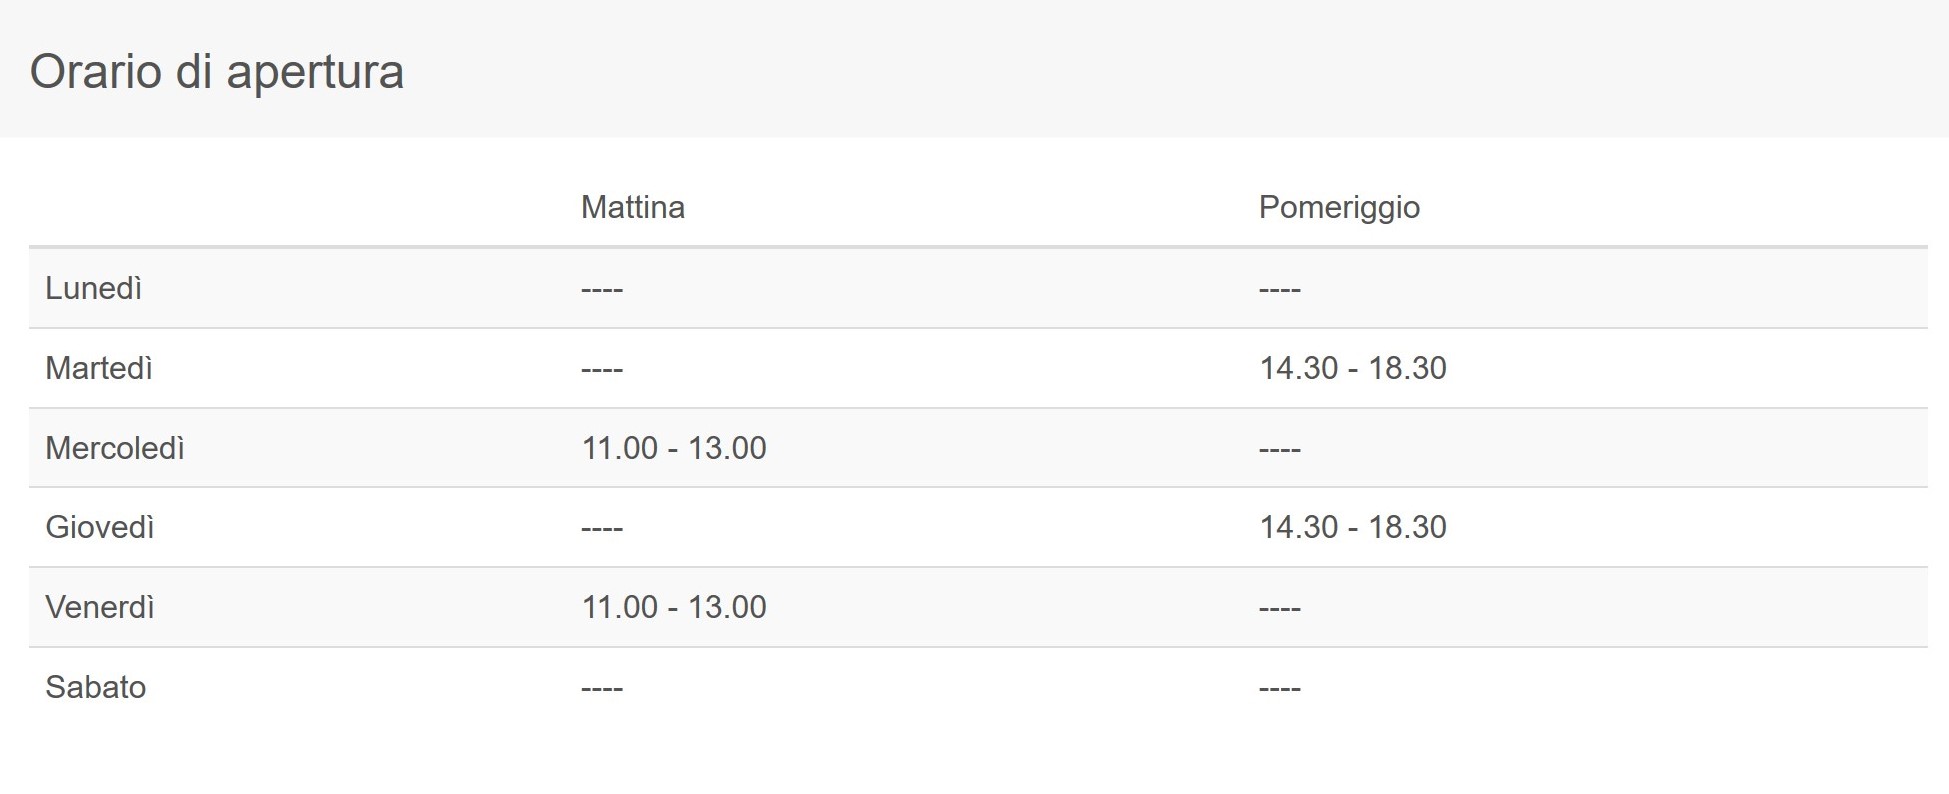Click the Giovedì row label

(100, 527)
